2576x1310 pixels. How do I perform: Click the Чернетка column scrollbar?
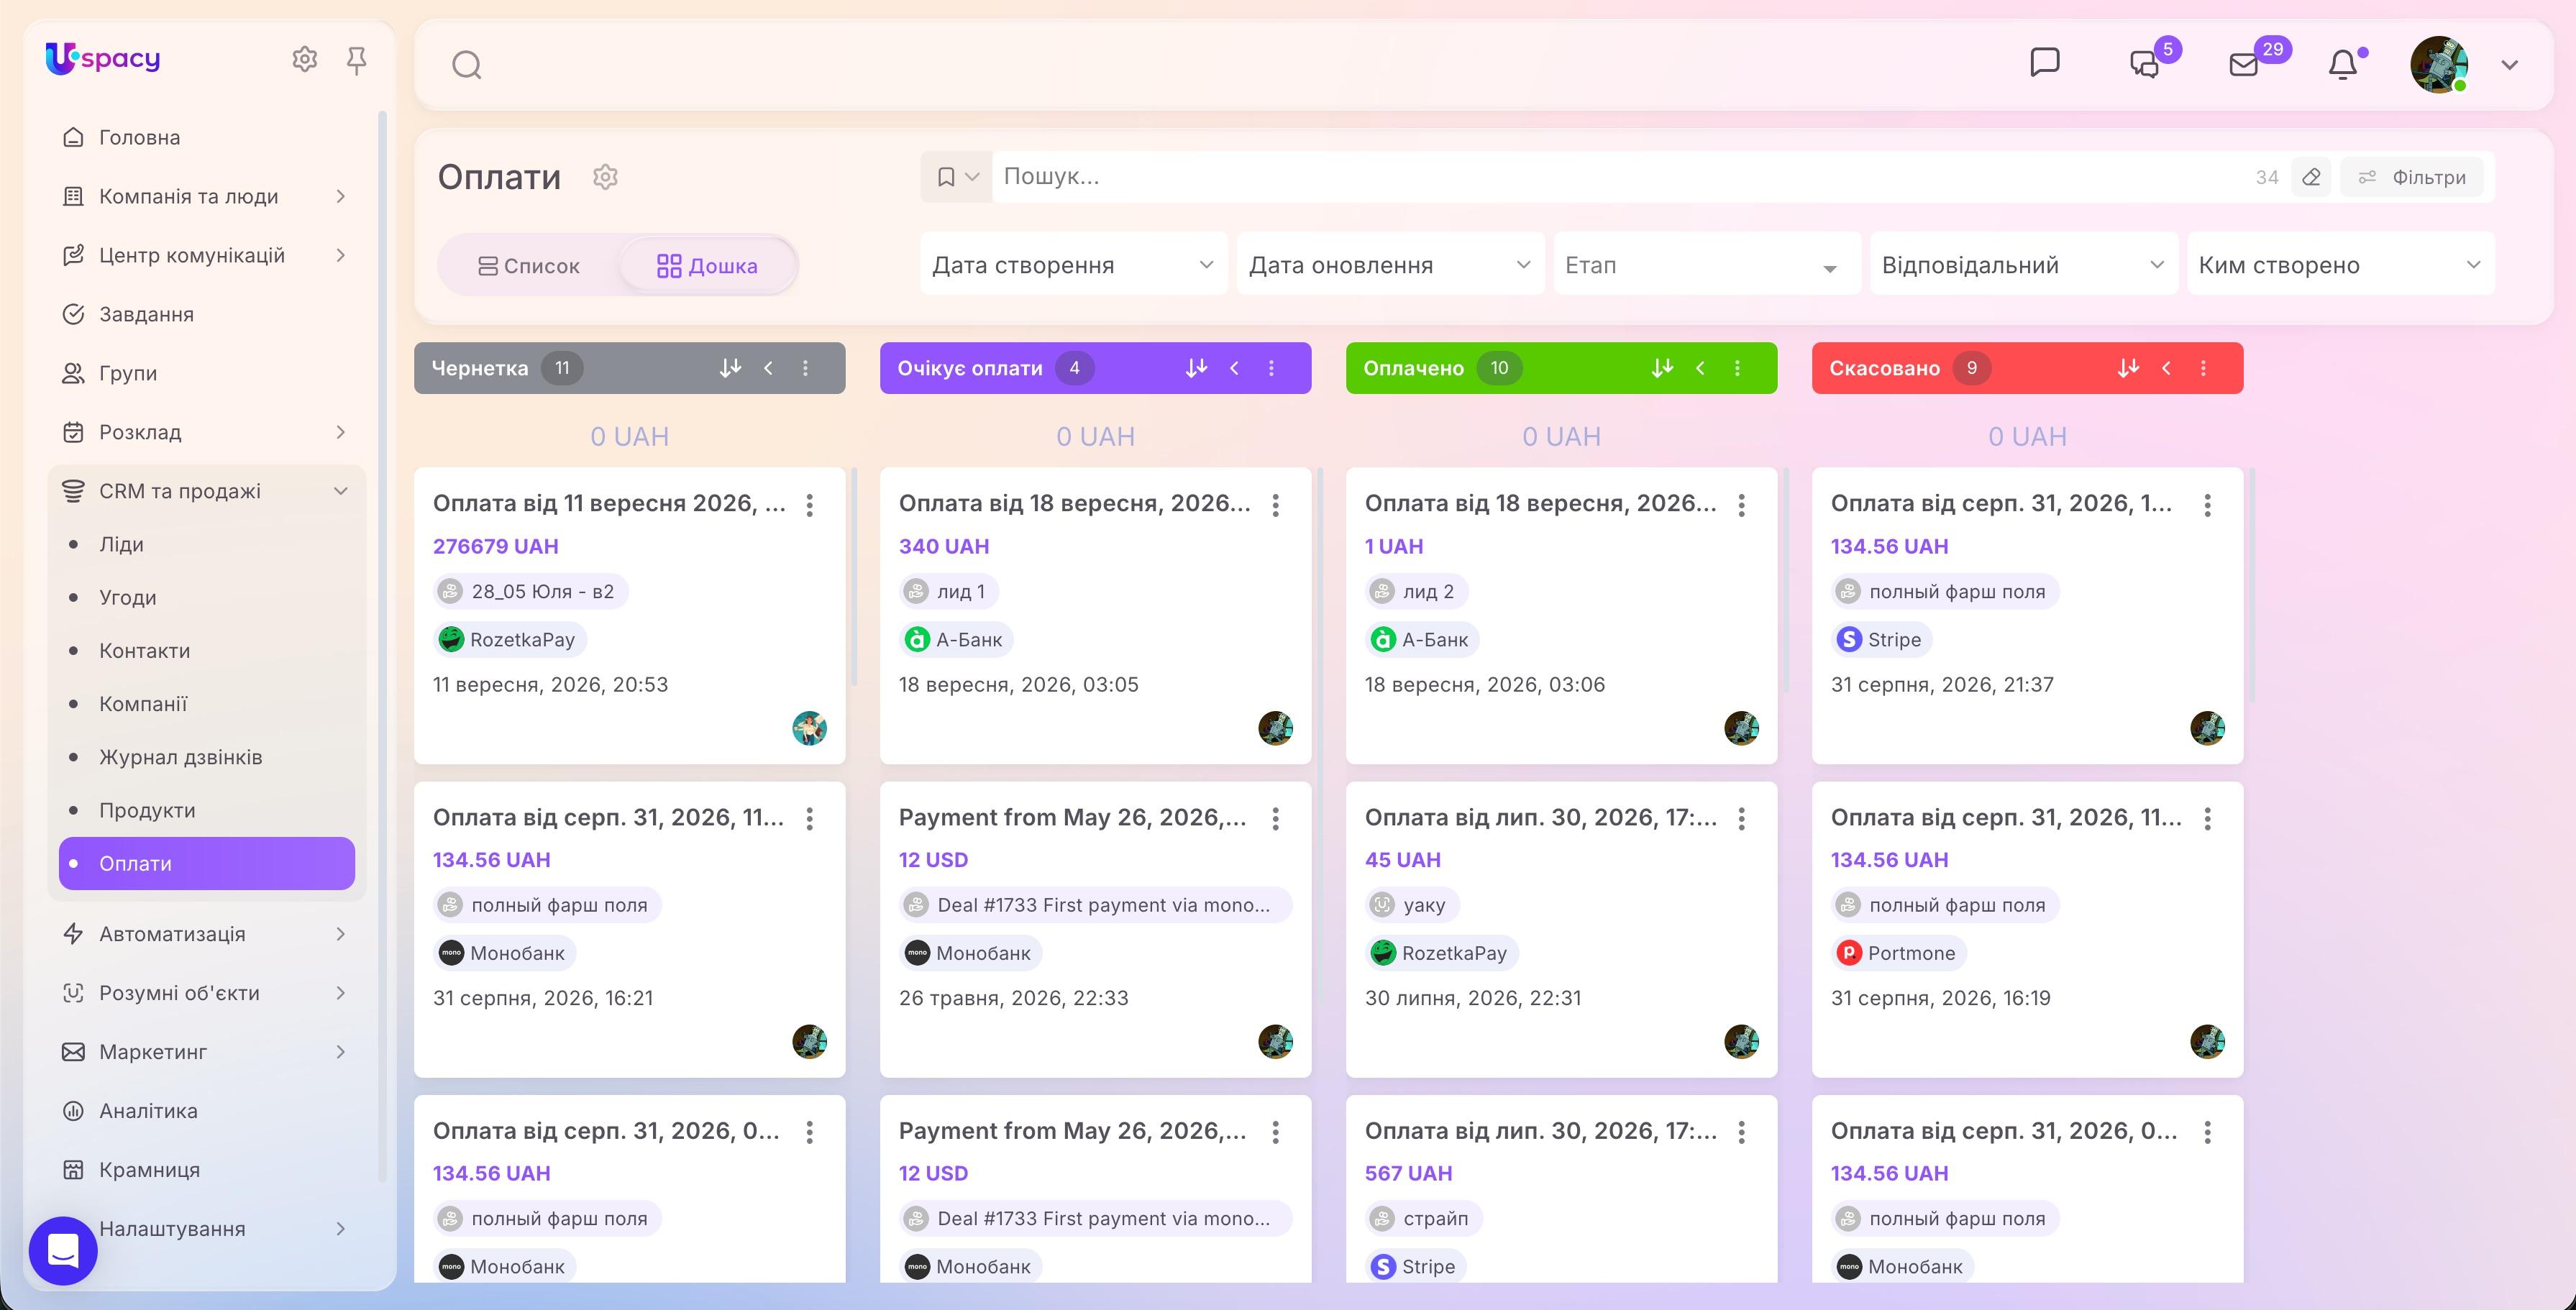tap(853, 577)
